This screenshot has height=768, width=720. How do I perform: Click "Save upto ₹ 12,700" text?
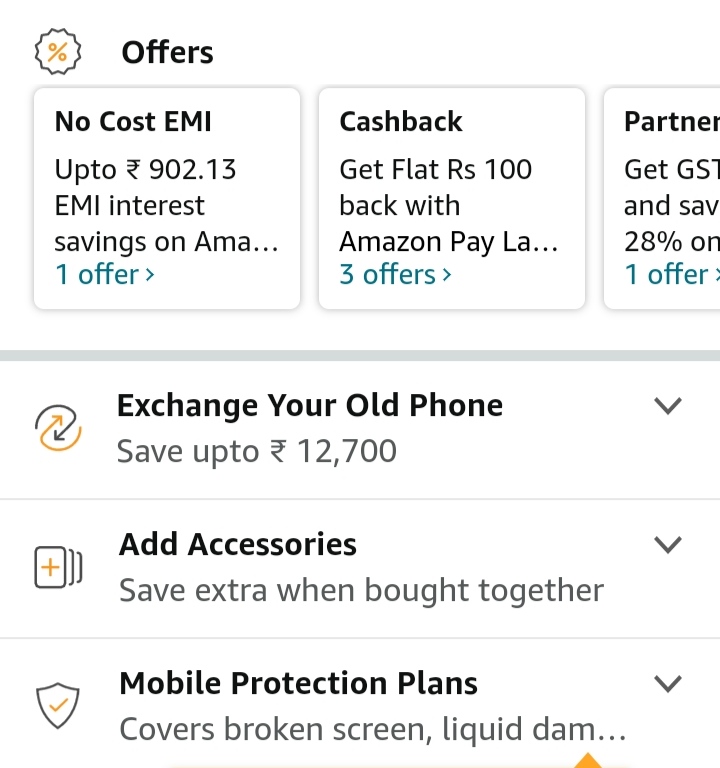click(x=257, y=452)
